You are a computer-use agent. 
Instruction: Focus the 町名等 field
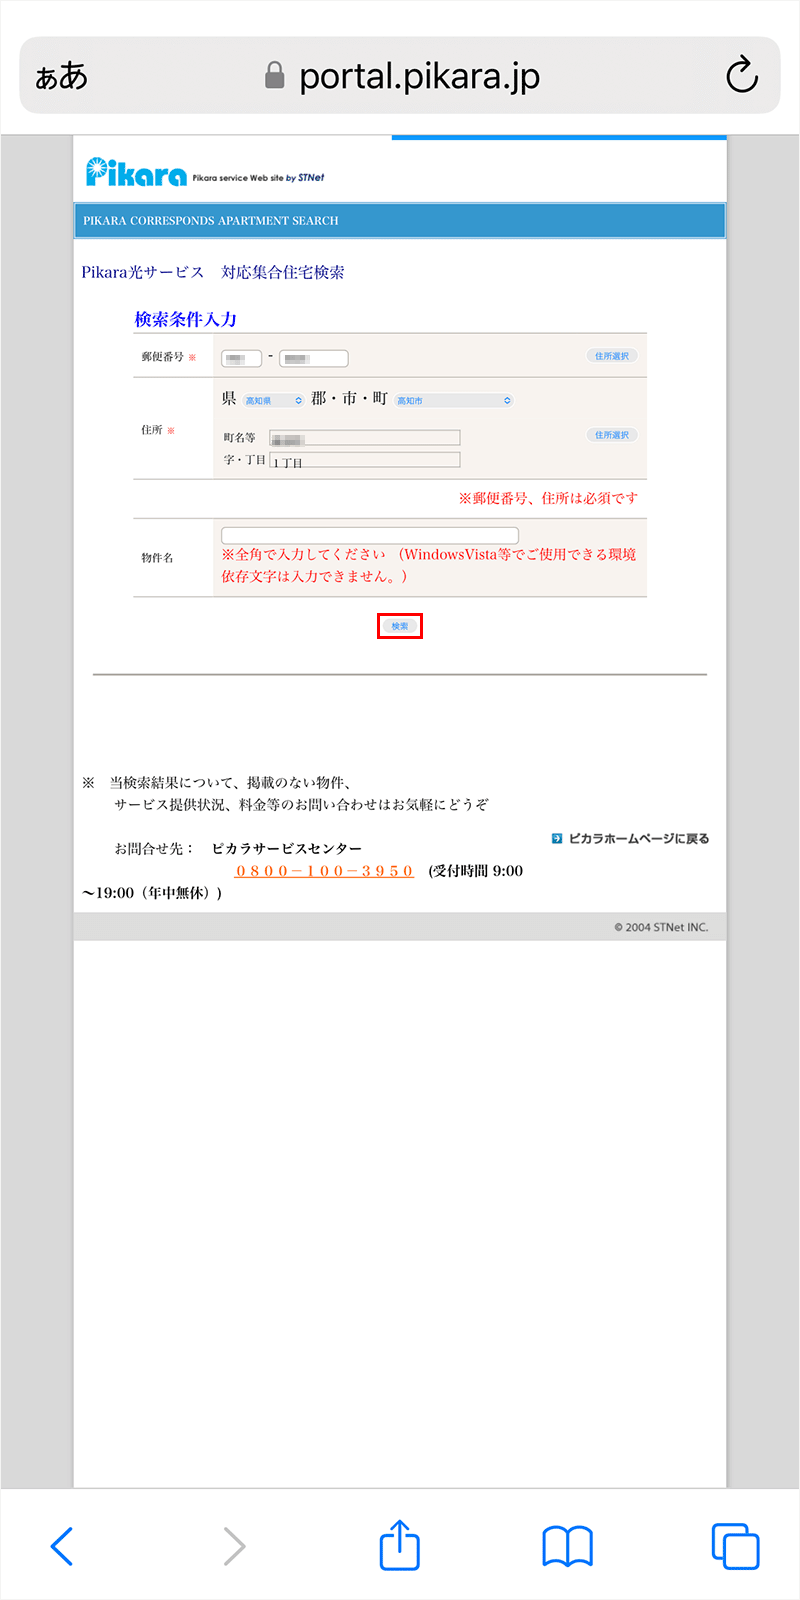point(365,437)
